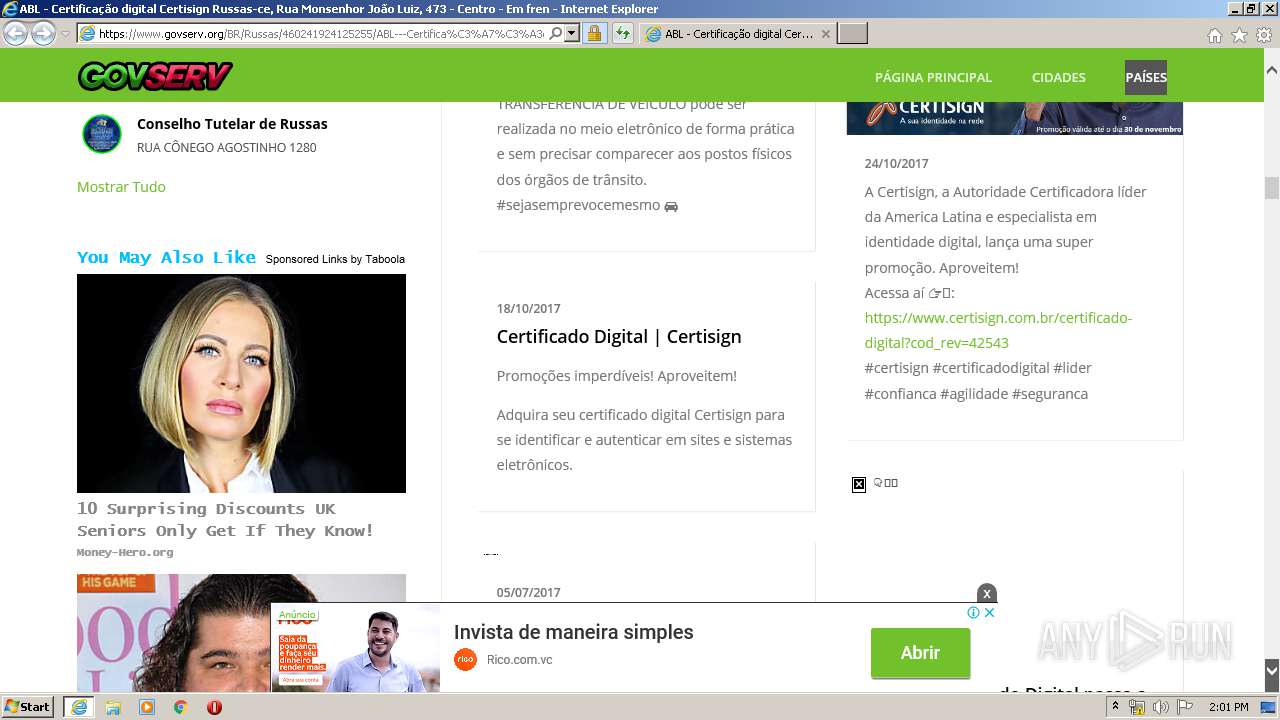This screenshot has height=720, width=1280.
Task: Open Invista de maneira simples ad headline
Action: [x=573, y=632]
